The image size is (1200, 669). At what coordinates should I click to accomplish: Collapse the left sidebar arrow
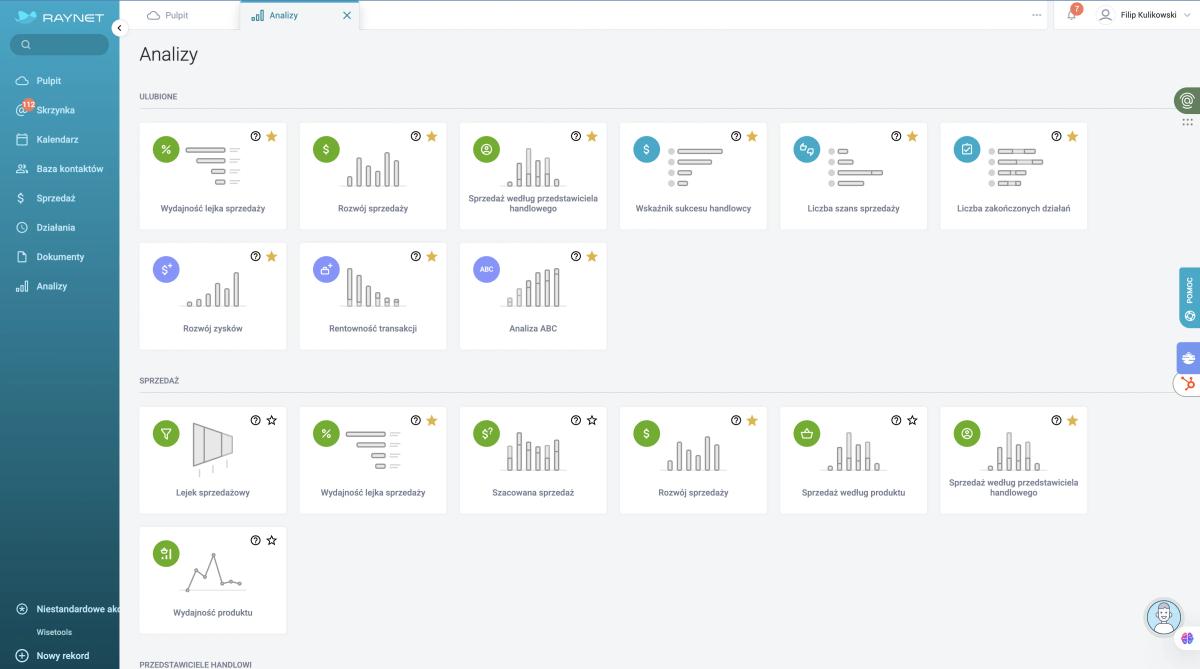(x=119, y=28)
